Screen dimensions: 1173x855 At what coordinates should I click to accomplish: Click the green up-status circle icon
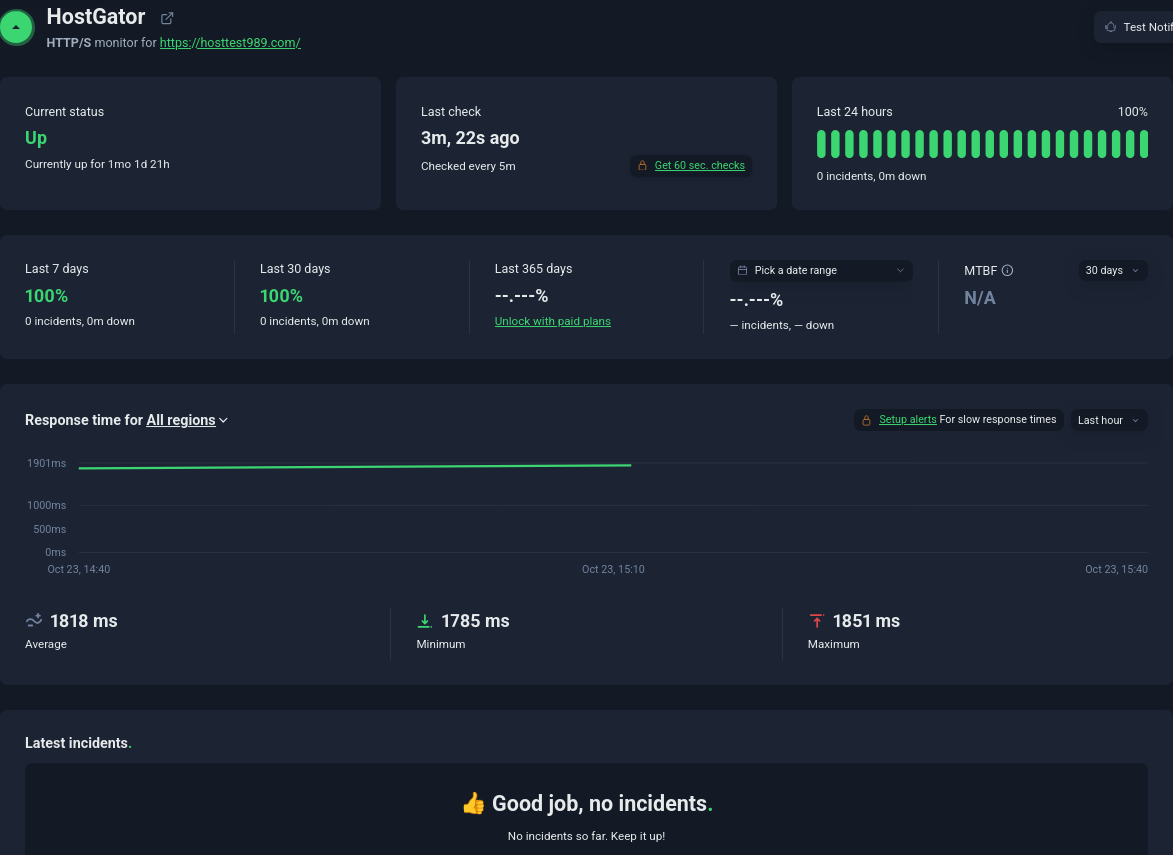coord(16,27)
